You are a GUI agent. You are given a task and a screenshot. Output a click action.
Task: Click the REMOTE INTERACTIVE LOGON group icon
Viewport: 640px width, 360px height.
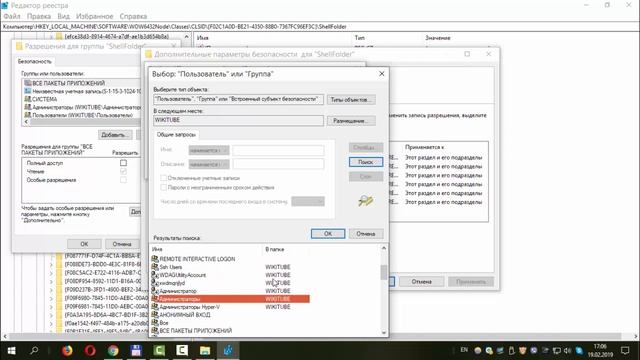tap(155, 259)
